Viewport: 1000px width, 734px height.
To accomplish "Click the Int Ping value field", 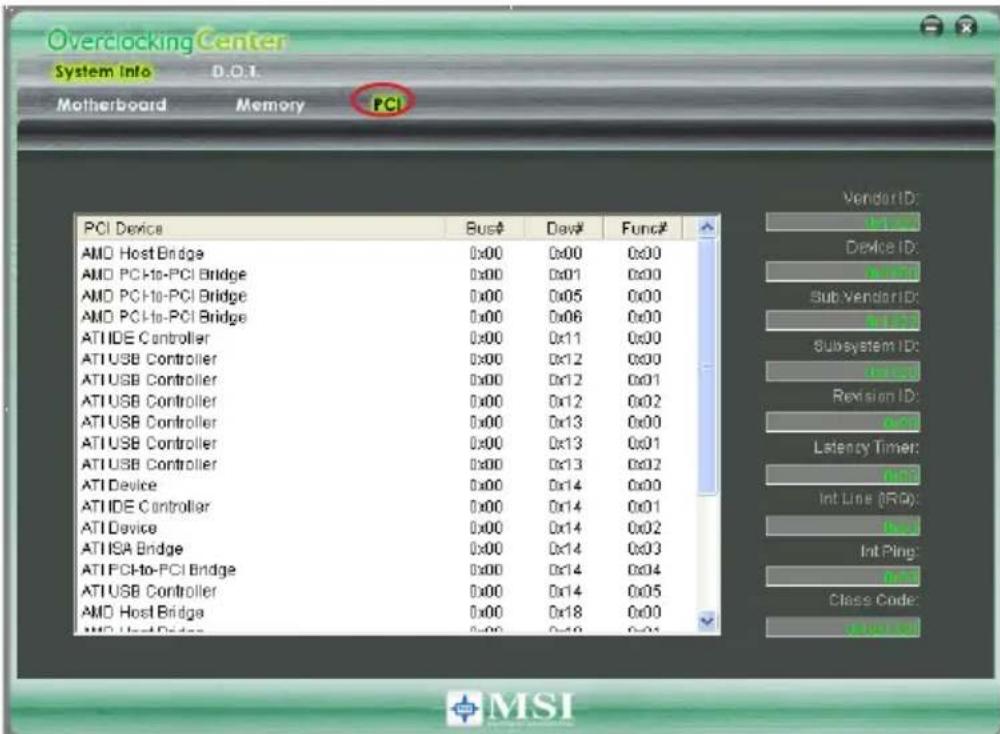I will click(842, 576).
